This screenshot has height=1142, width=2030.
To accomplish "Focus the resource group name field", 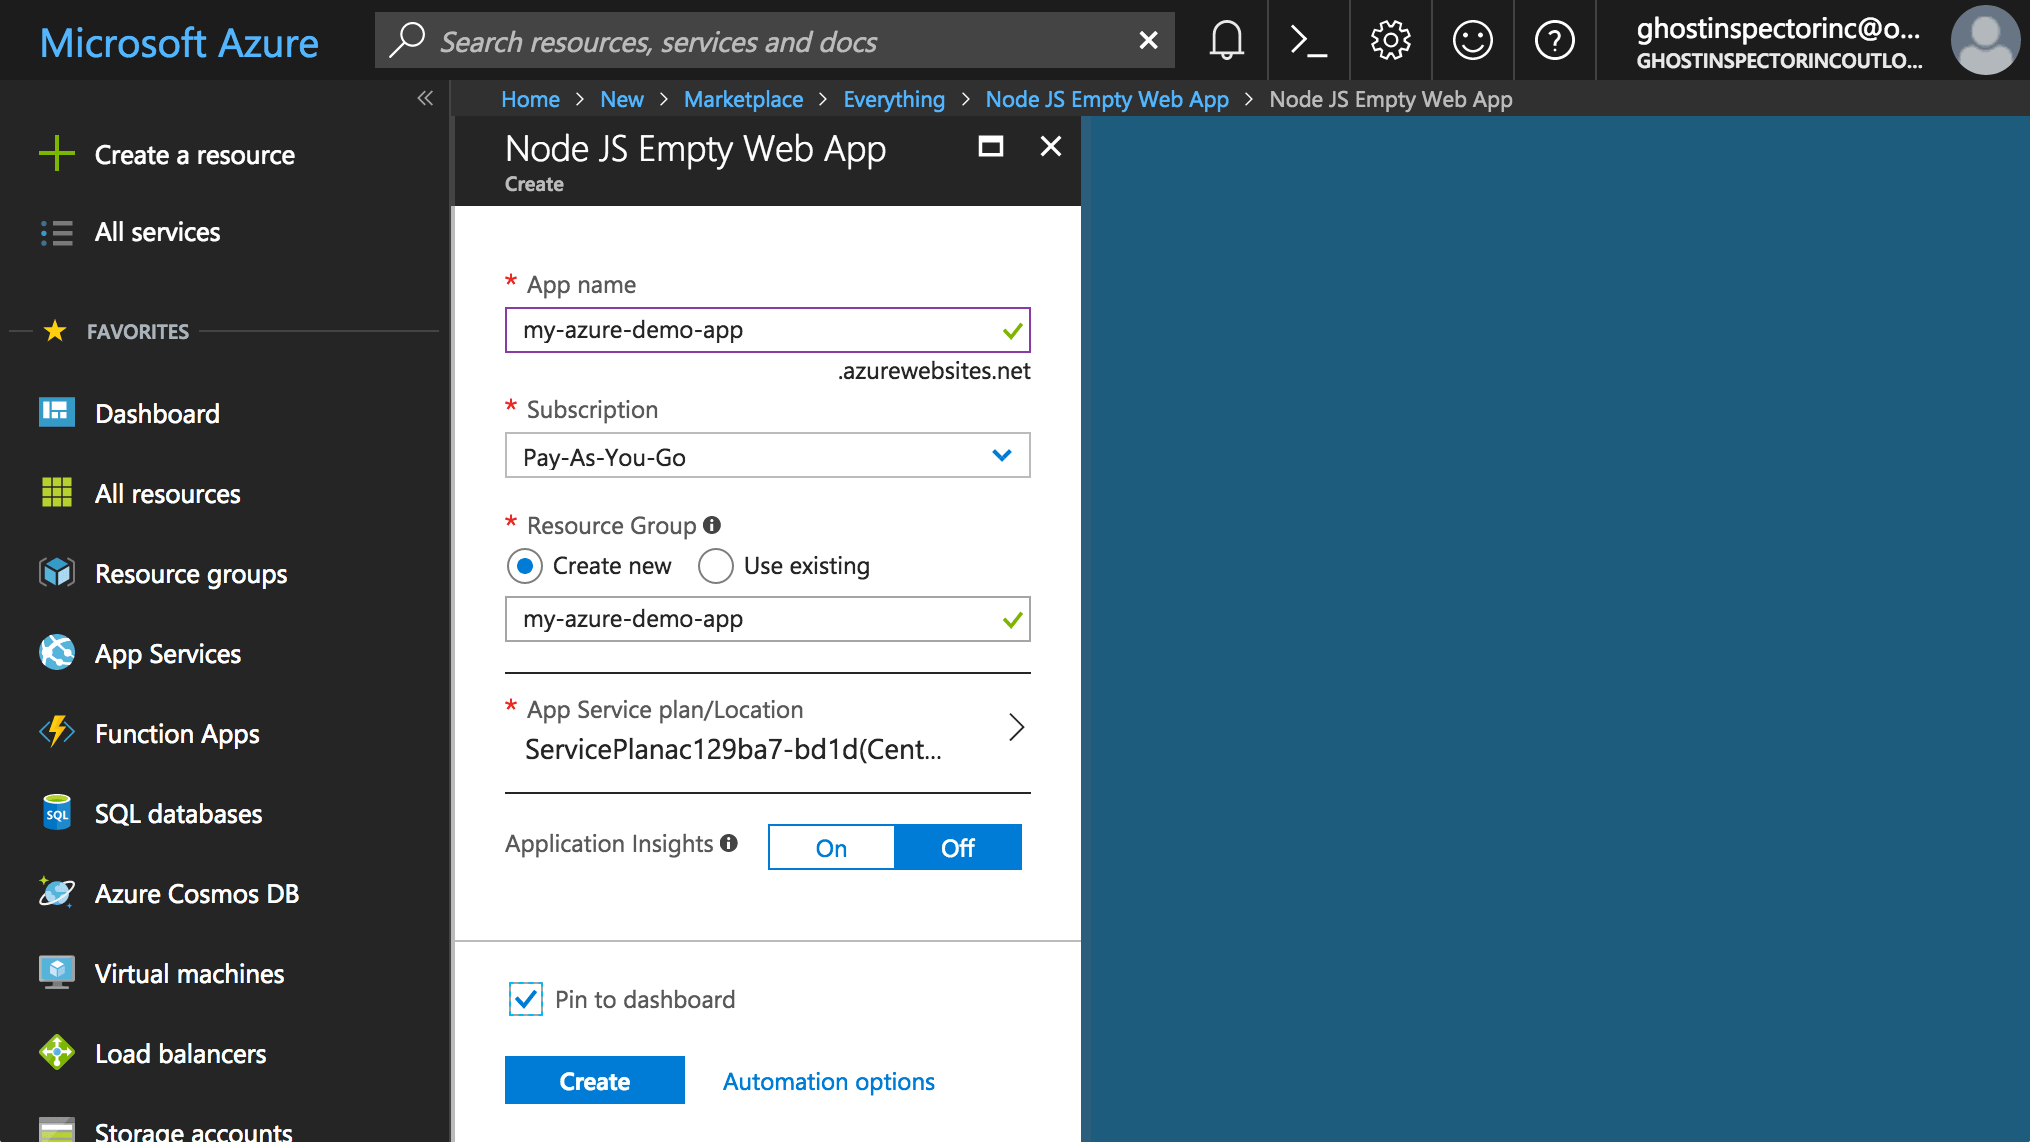I will 767,619.
